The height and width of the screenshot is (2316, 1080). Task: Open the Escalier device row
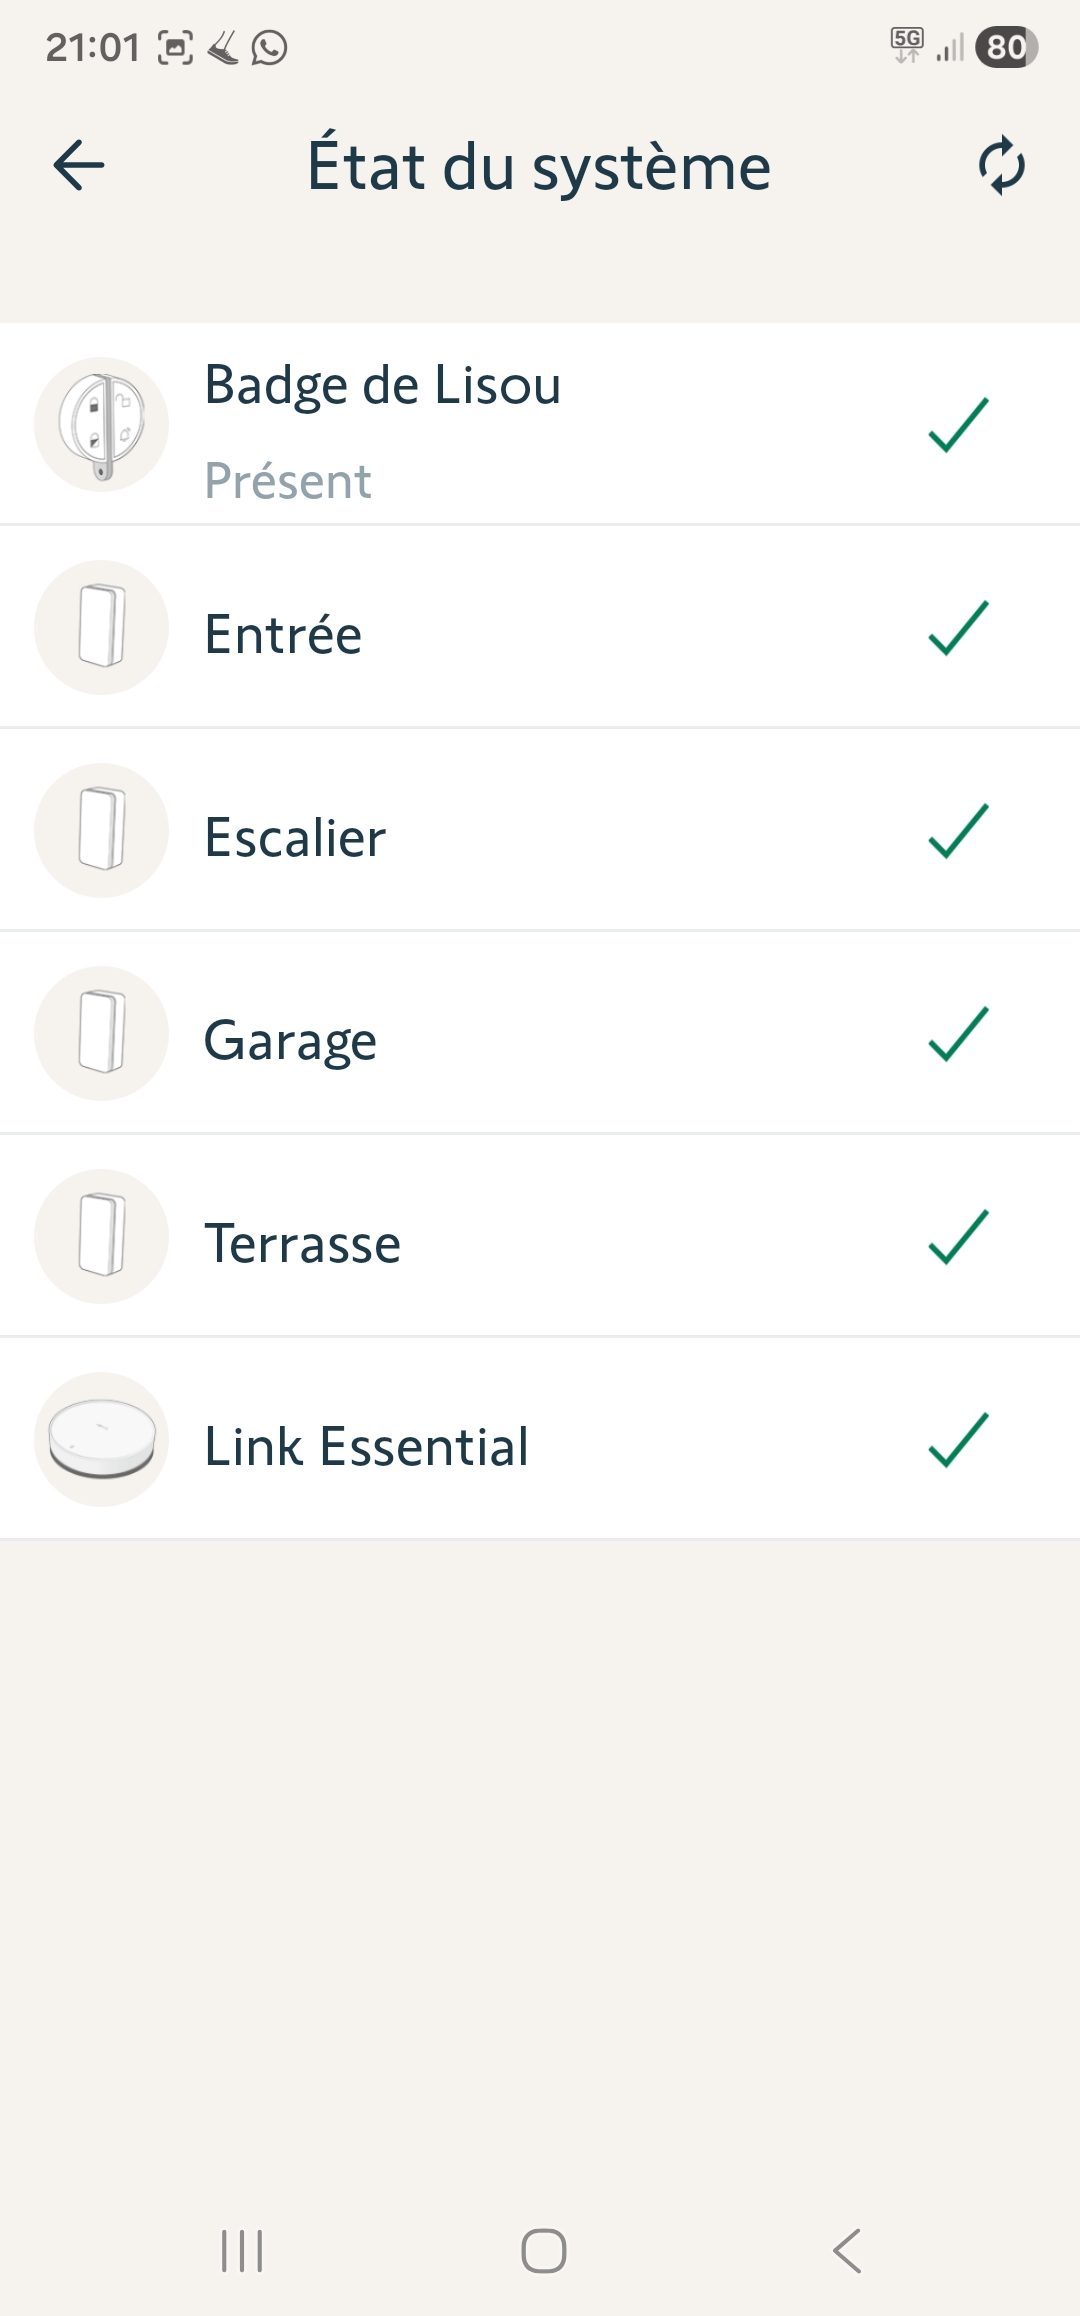click(295, 837)
